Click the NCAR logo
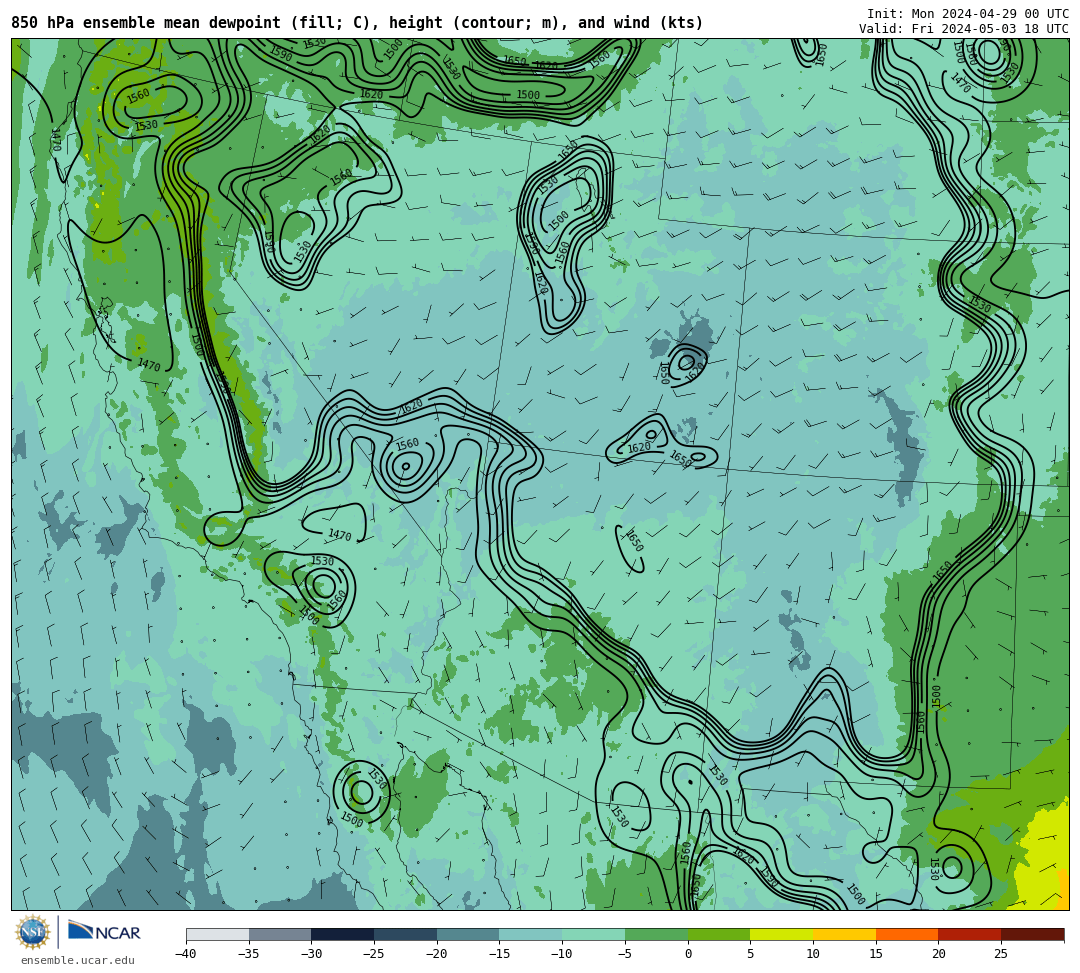The image size is (1080, 973). 104,932
